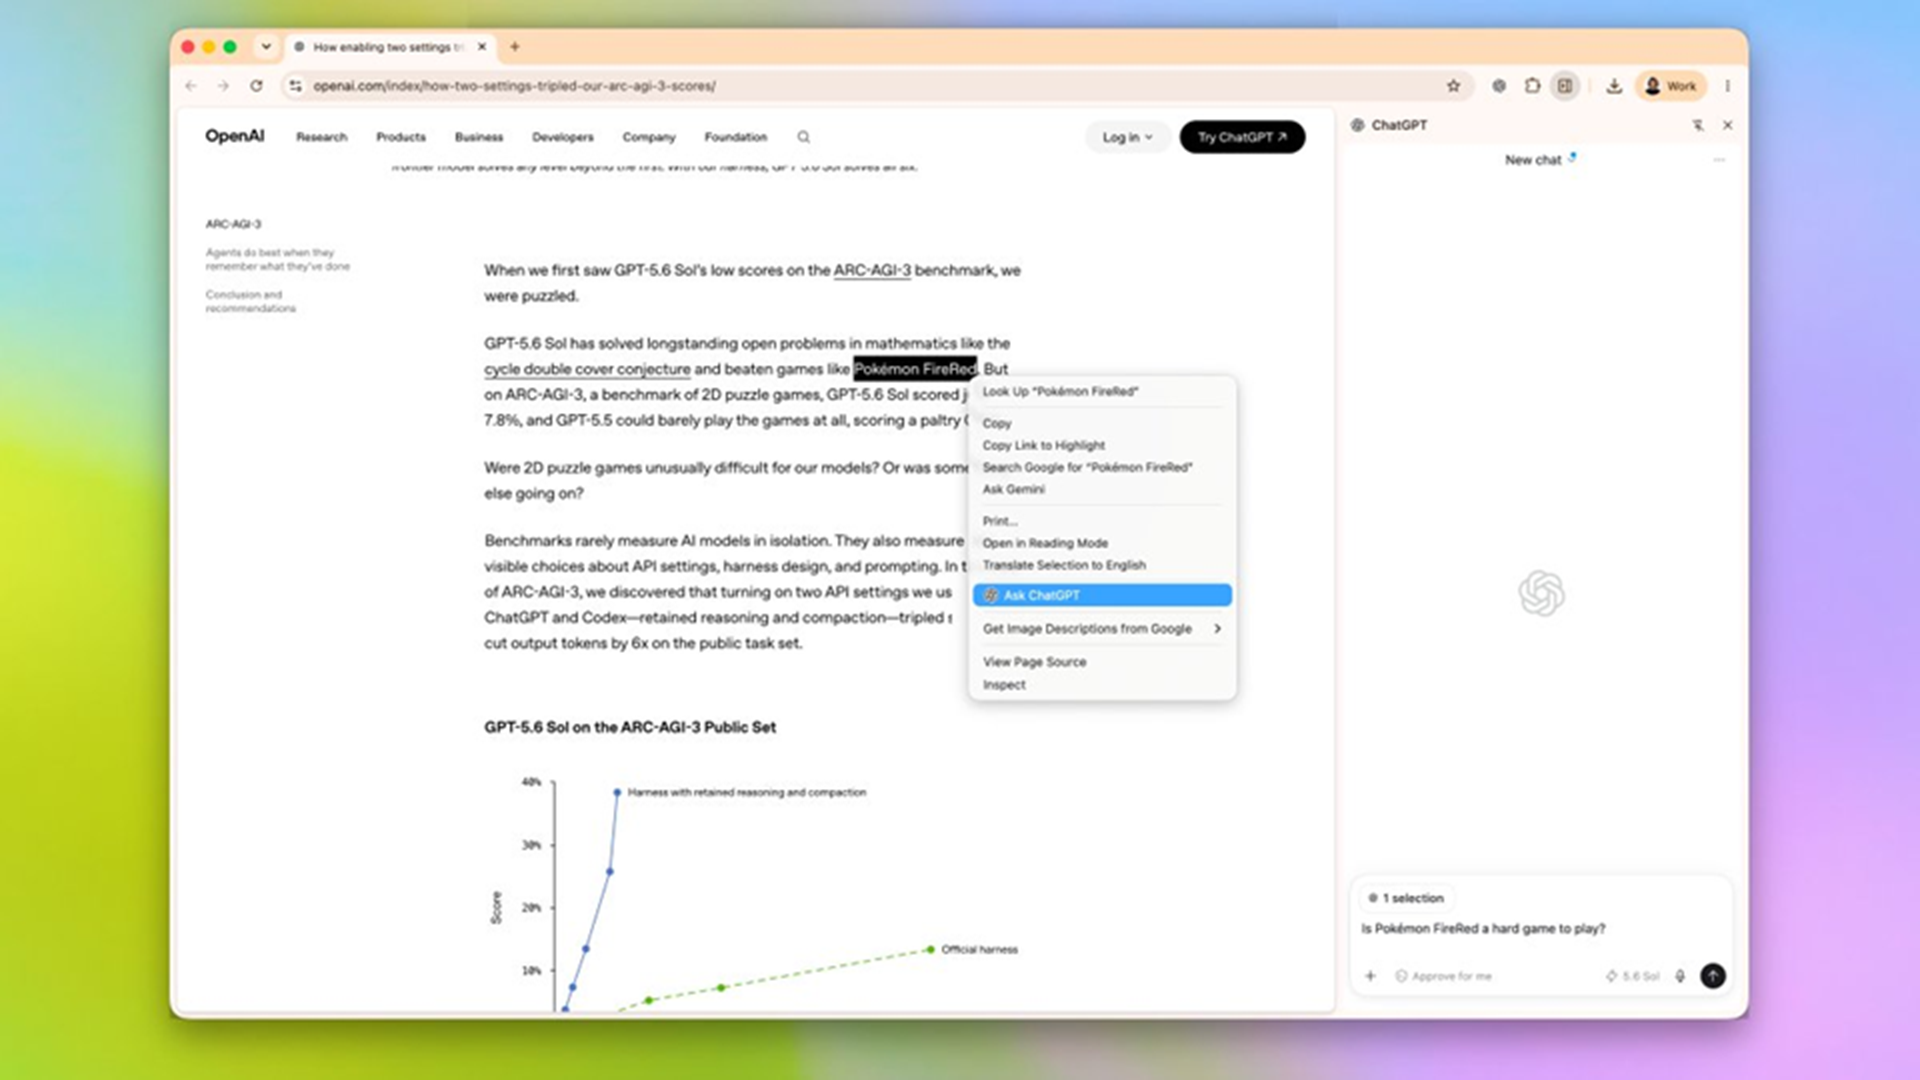Follow the ARC-AGI-3 benchmark link
This screenshot has width=1920, height=1080.
(x=872, y=270)
